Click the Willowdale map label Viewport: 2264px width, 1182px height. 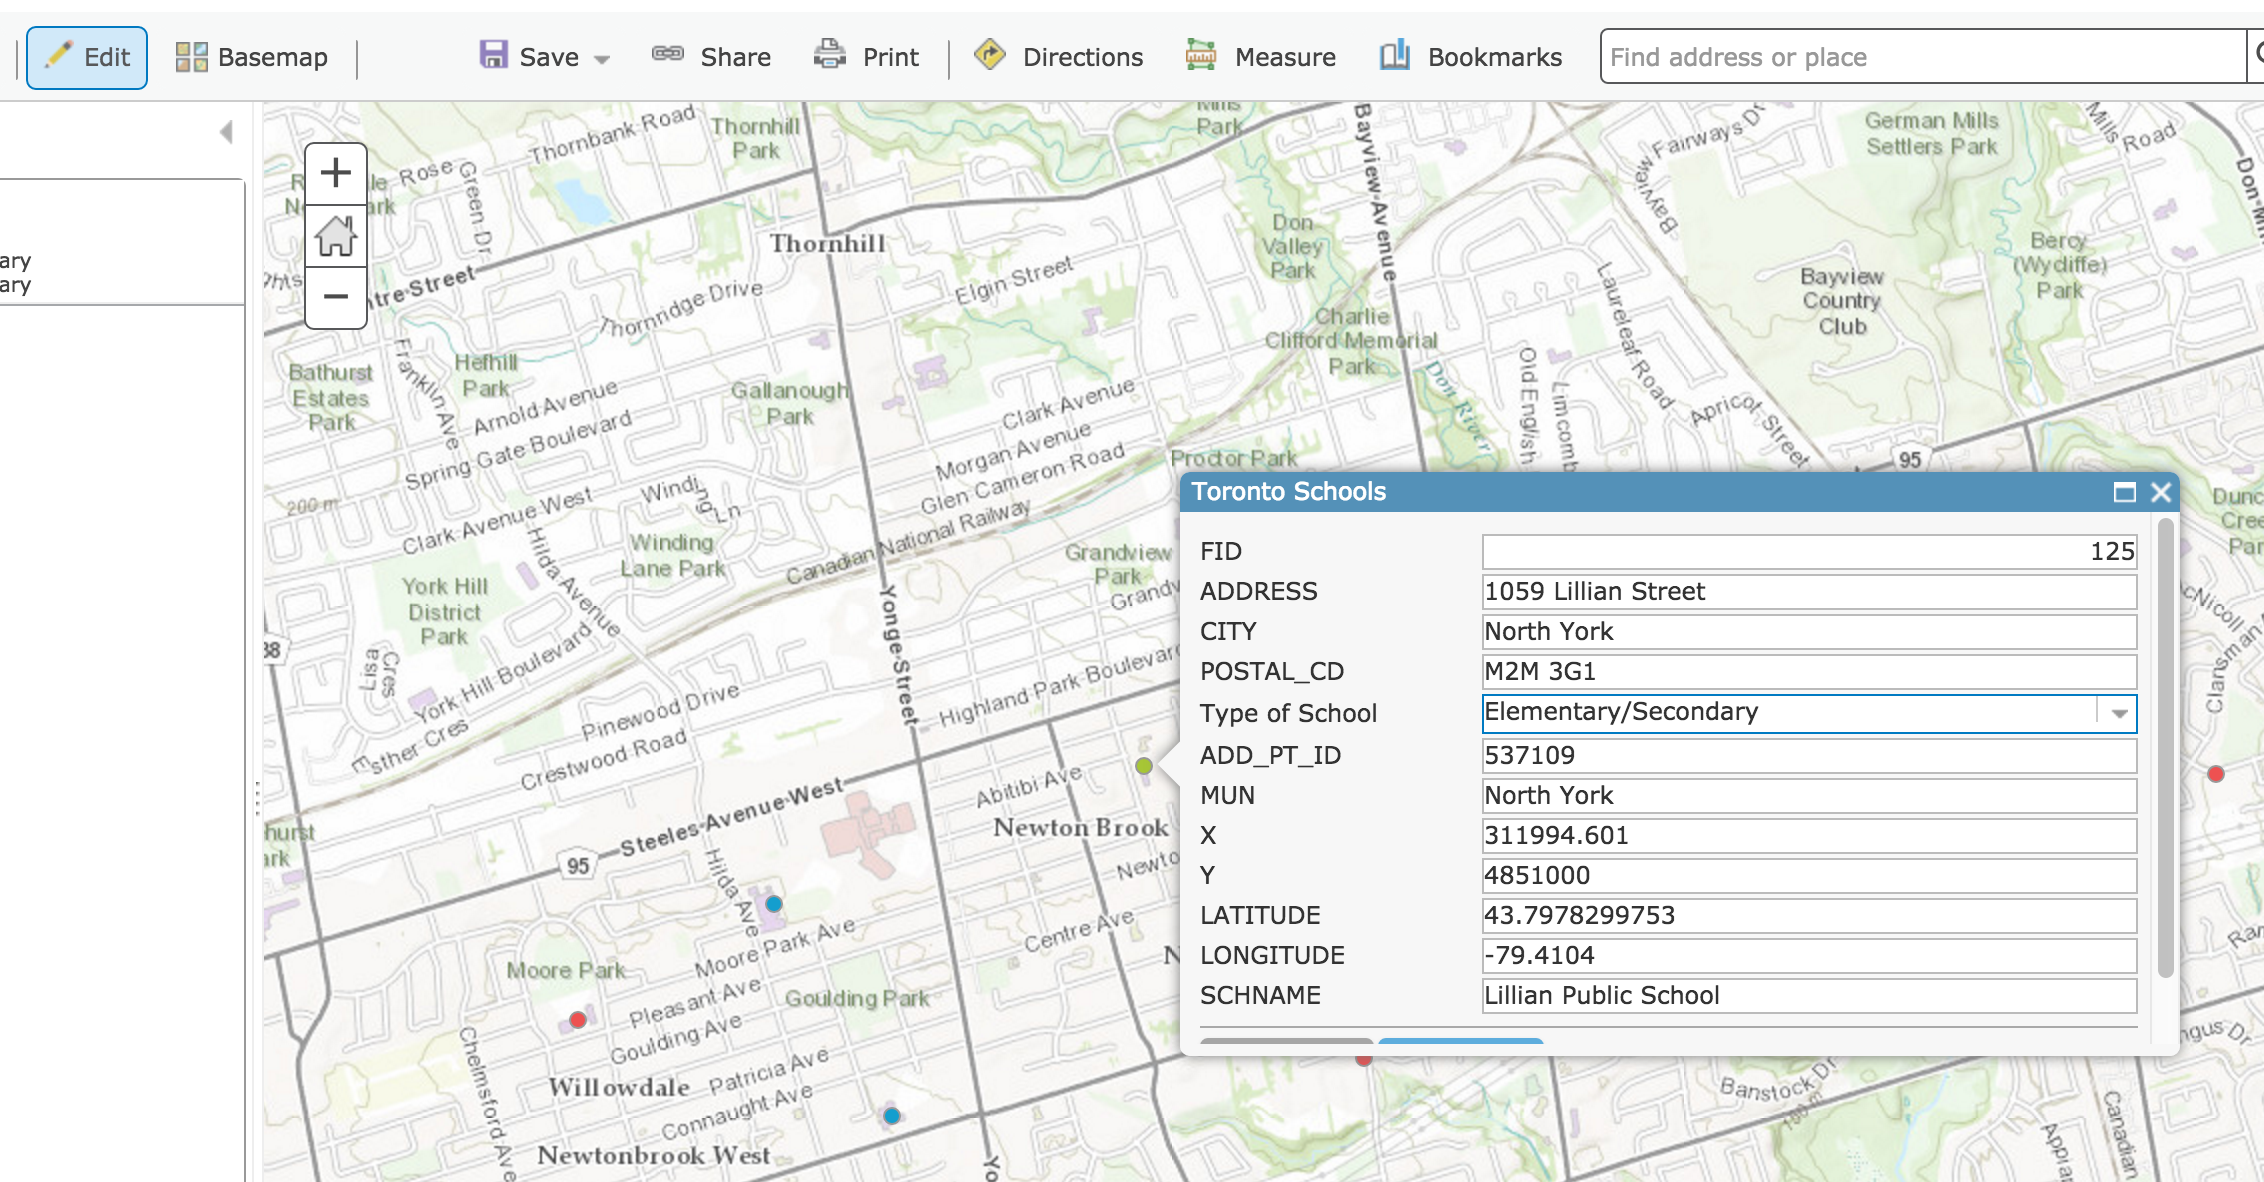[x=619, y=1087]
